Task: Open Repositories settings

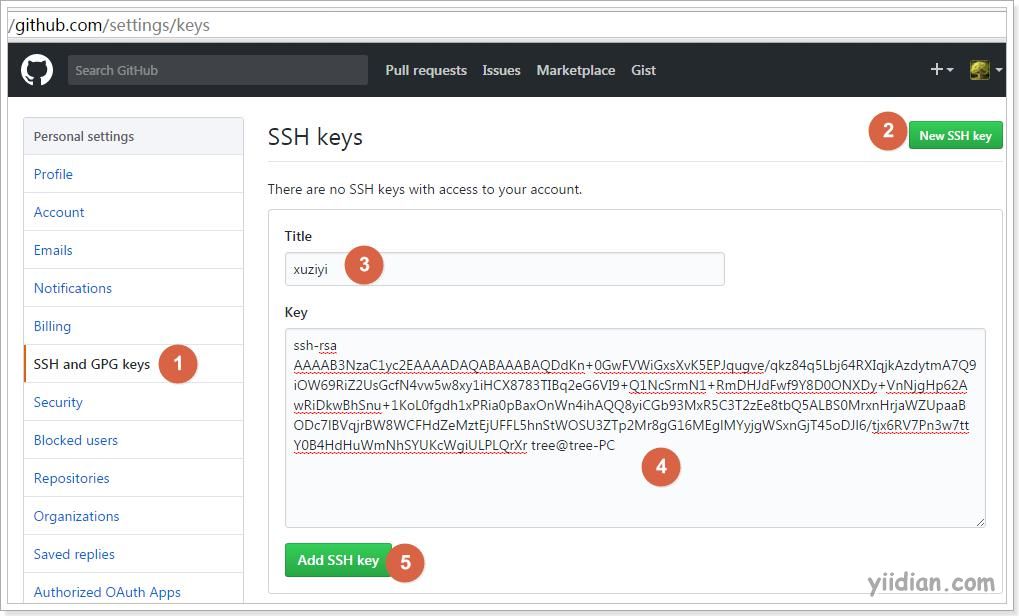Action: (133, 478)
